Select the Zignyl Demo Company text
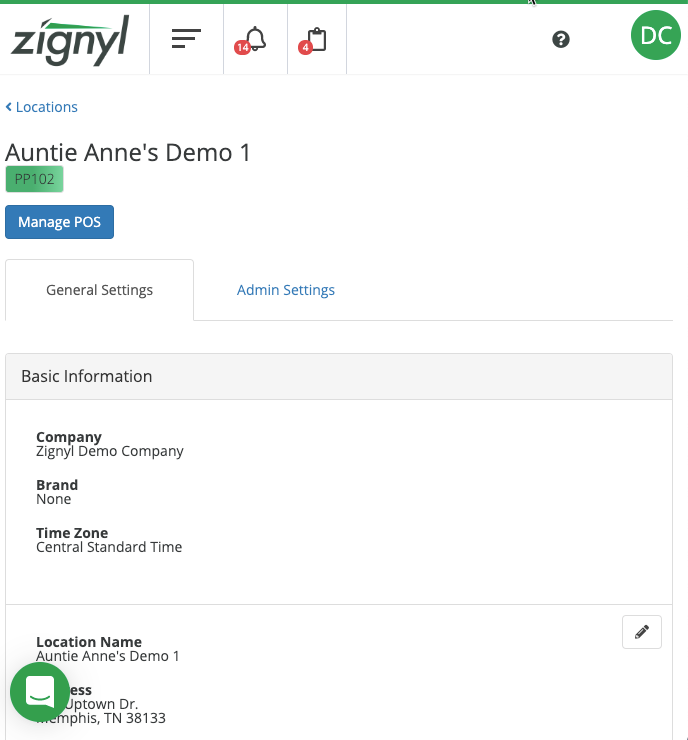 [110, 451]
